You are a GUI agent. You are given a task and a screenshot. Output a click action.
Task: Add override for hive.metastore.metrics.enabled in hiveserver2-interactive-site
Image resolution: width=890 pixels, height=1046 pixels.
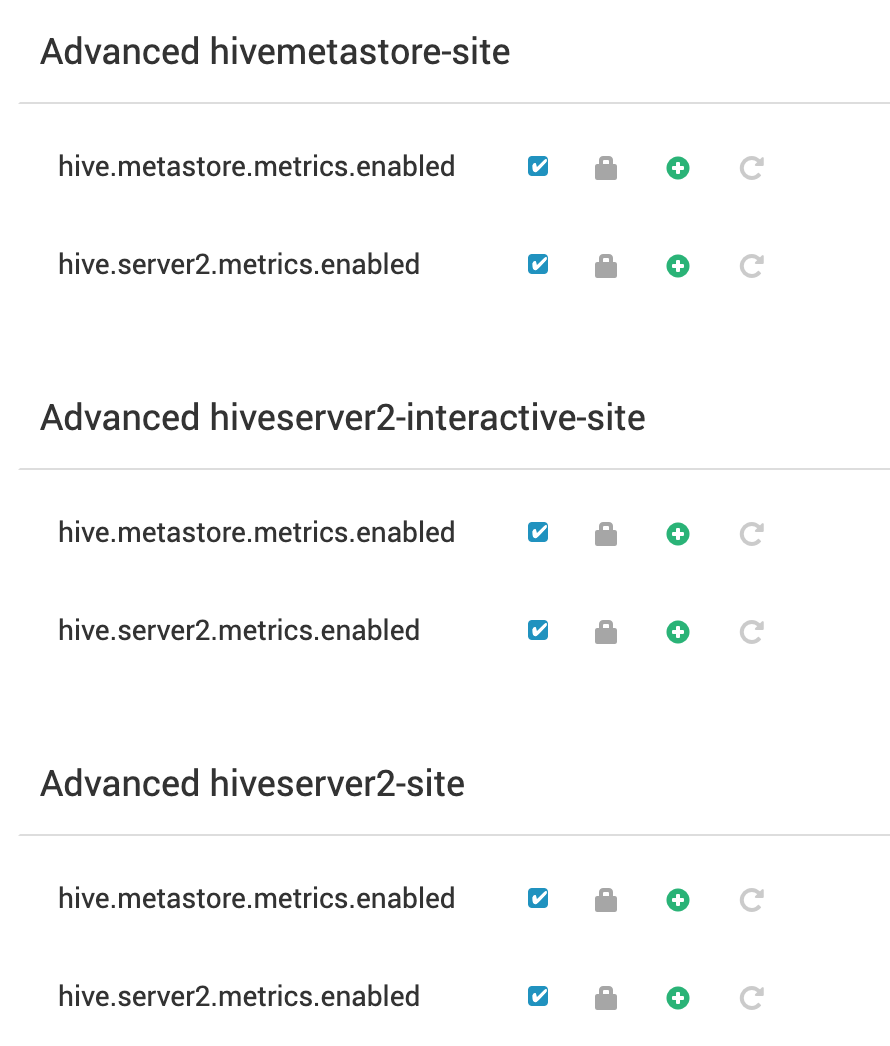[677, 533]
